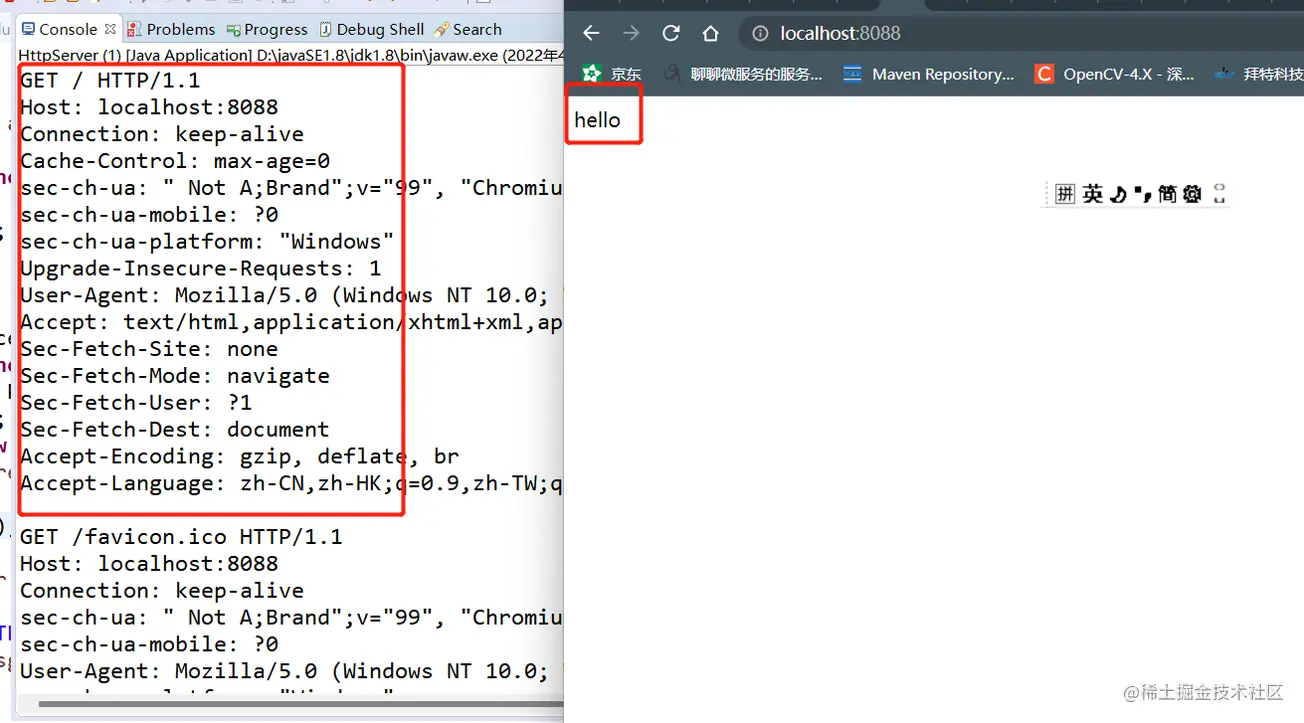Reload the localhost:8088 page
Screen dimensions: 1304x723
coord(671,33)
